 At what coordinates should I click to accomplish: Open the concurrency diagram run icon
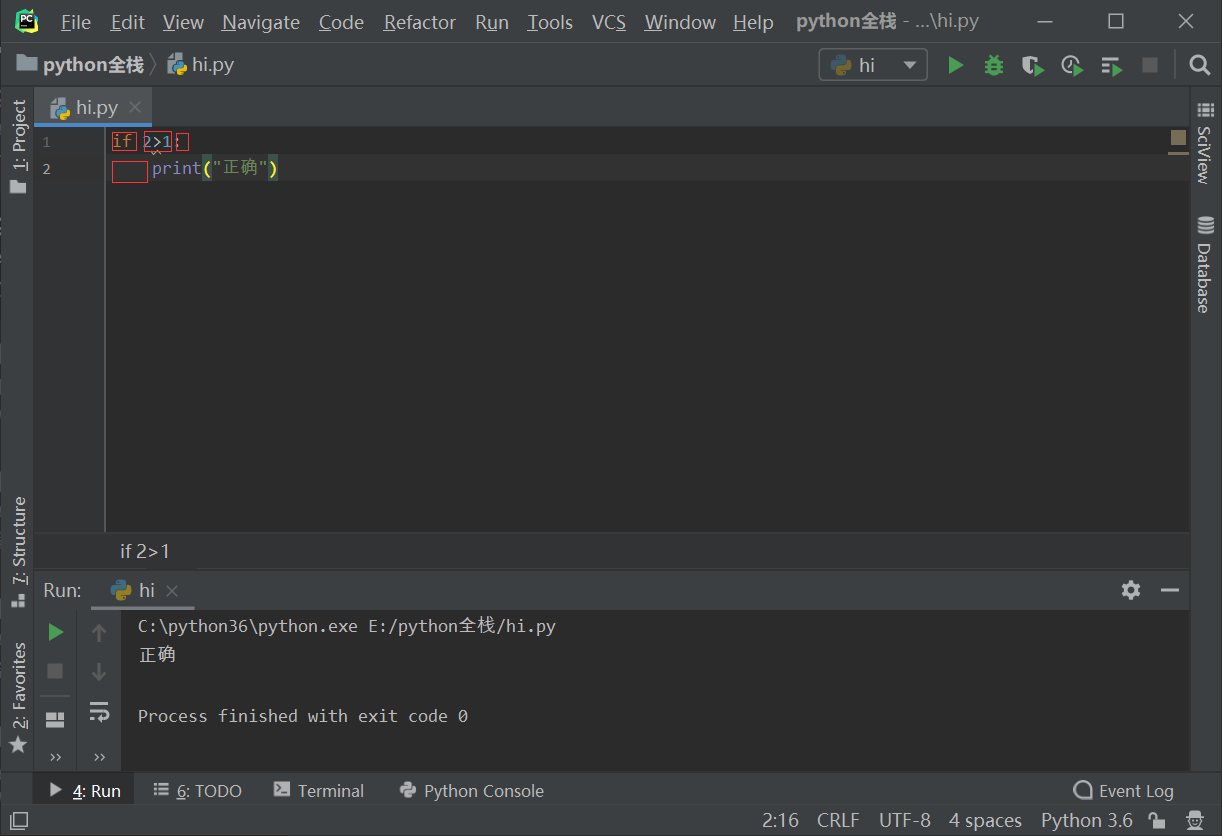point(1111,65)
